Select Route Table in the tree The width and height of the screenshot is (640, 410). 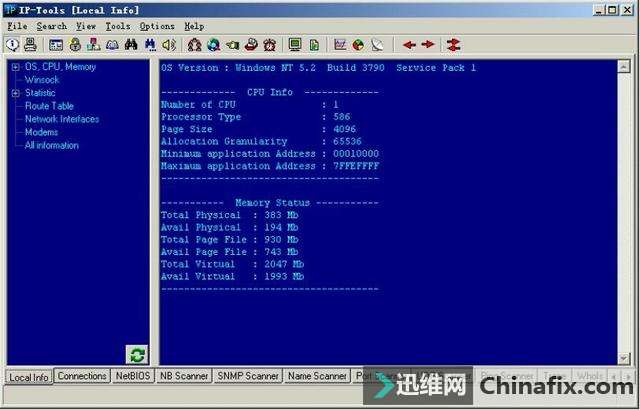click(x=49, y=106)
